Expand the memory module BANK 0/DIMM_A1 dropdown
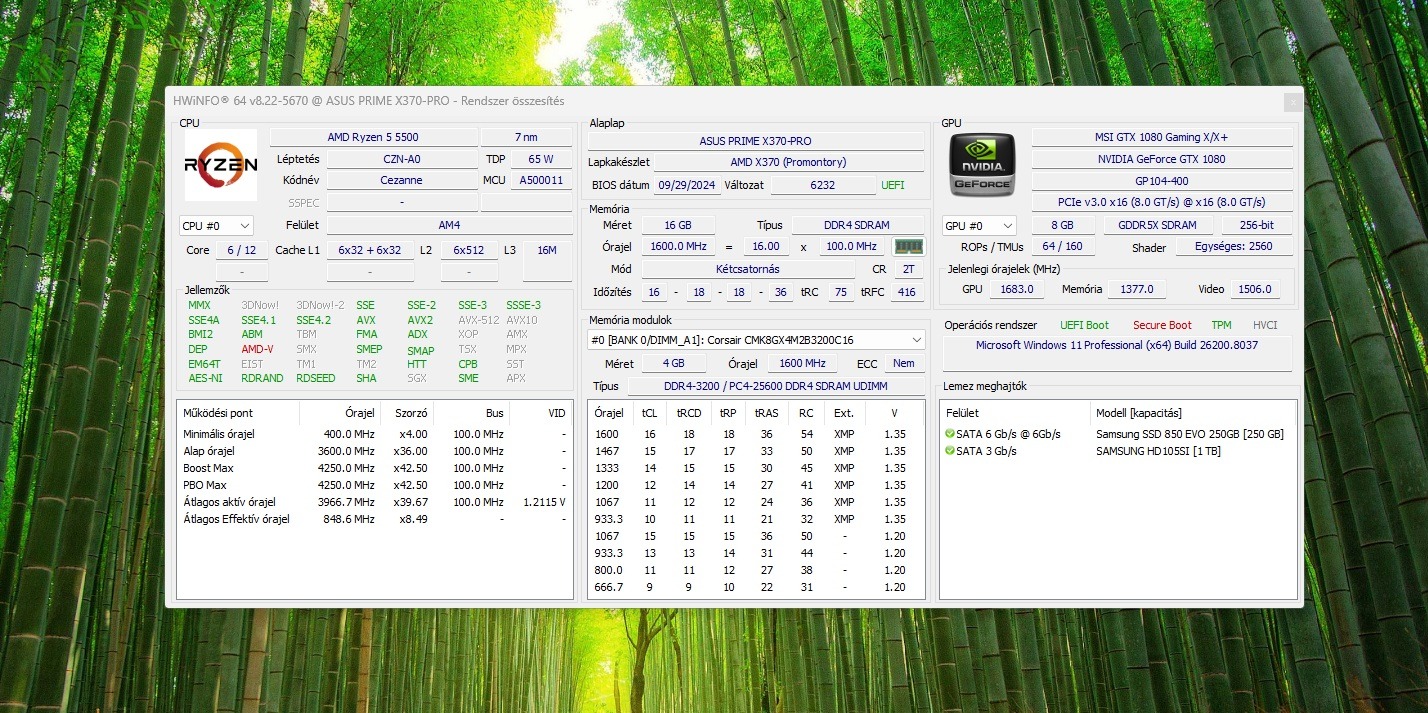 tap(756, 340)
